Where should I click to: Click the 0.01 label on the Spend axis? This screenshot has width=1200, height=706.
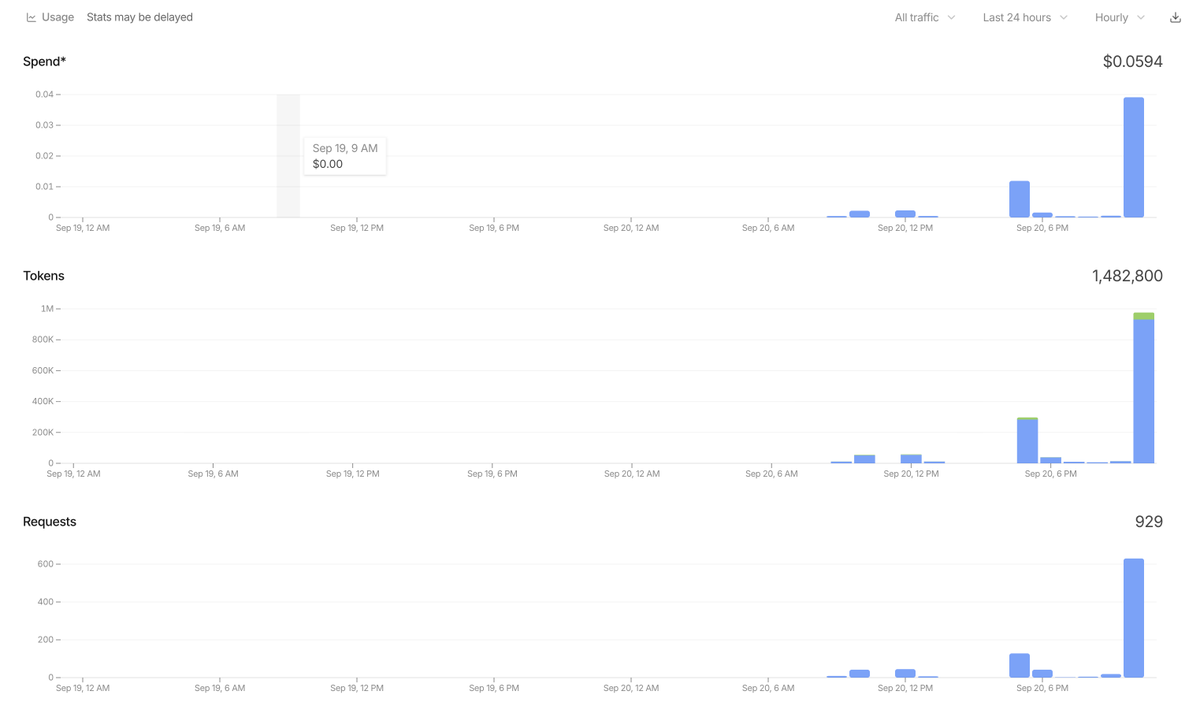pos(44,187)
